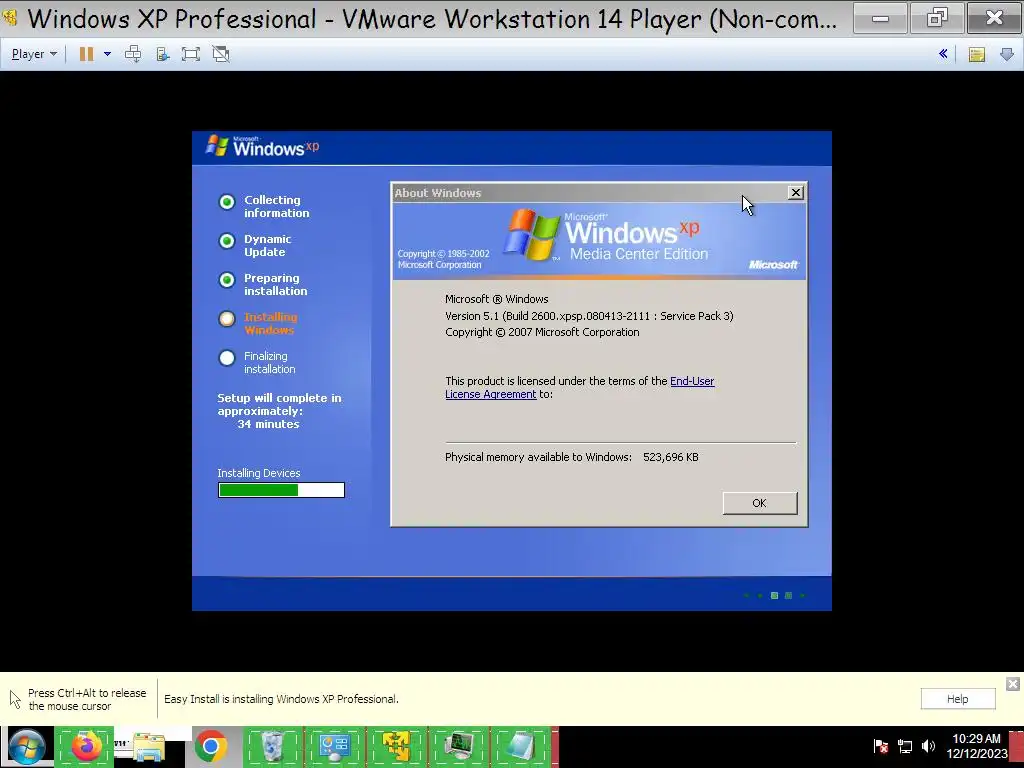Click the memory value 523,696 KB
The image size is (1024, 768).
pyautogui.click(x=671, y=457)
